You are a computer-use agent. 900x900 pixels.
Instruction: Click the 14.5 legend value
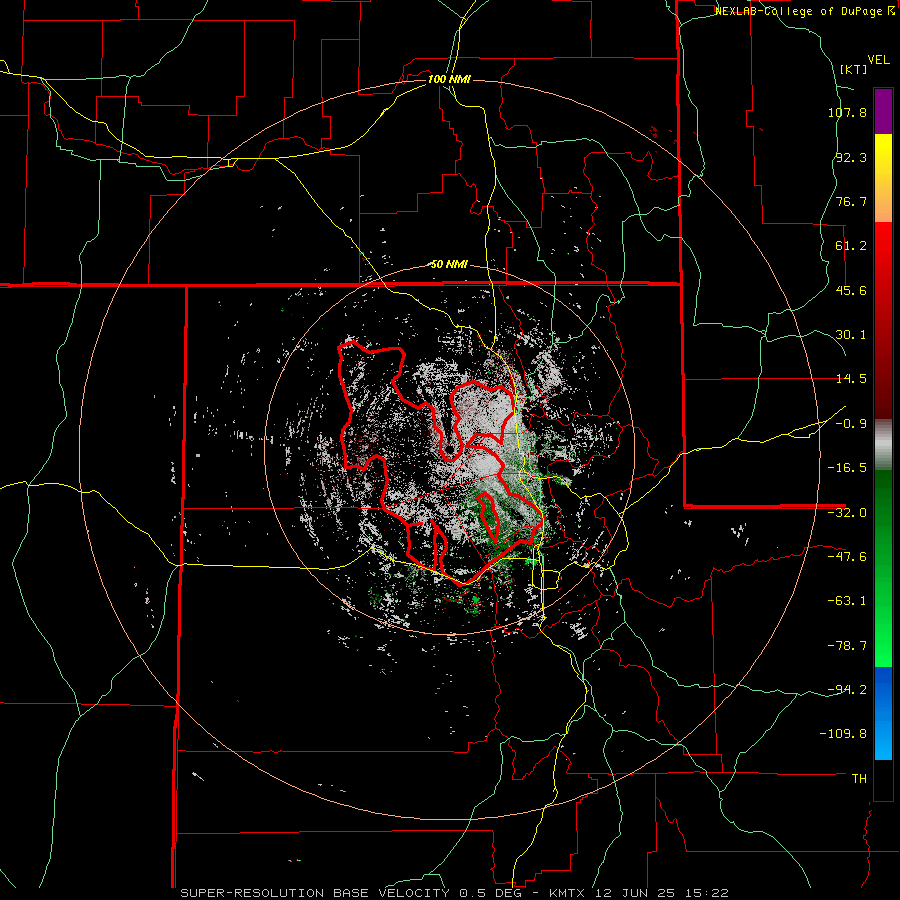click(851, 379)
